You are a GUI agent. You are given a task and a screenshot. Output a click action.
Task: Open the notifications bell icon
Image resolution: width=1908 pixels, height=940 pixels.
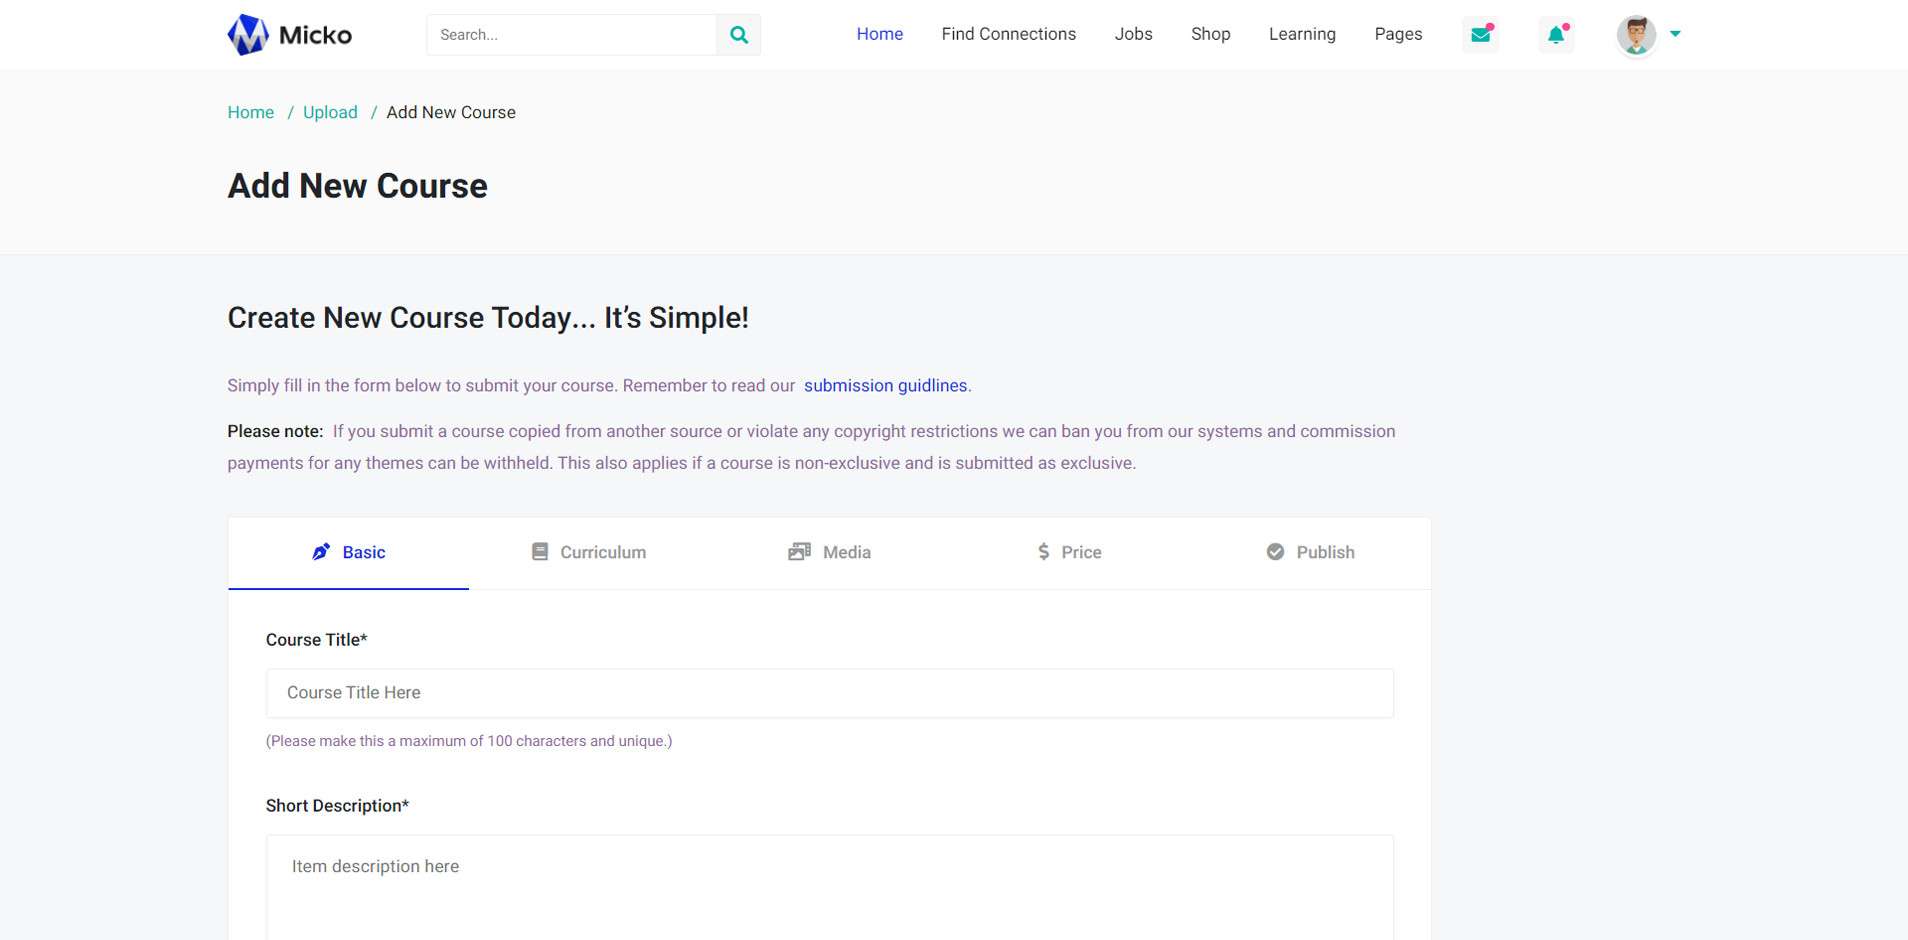click(x=1556, y=35)
